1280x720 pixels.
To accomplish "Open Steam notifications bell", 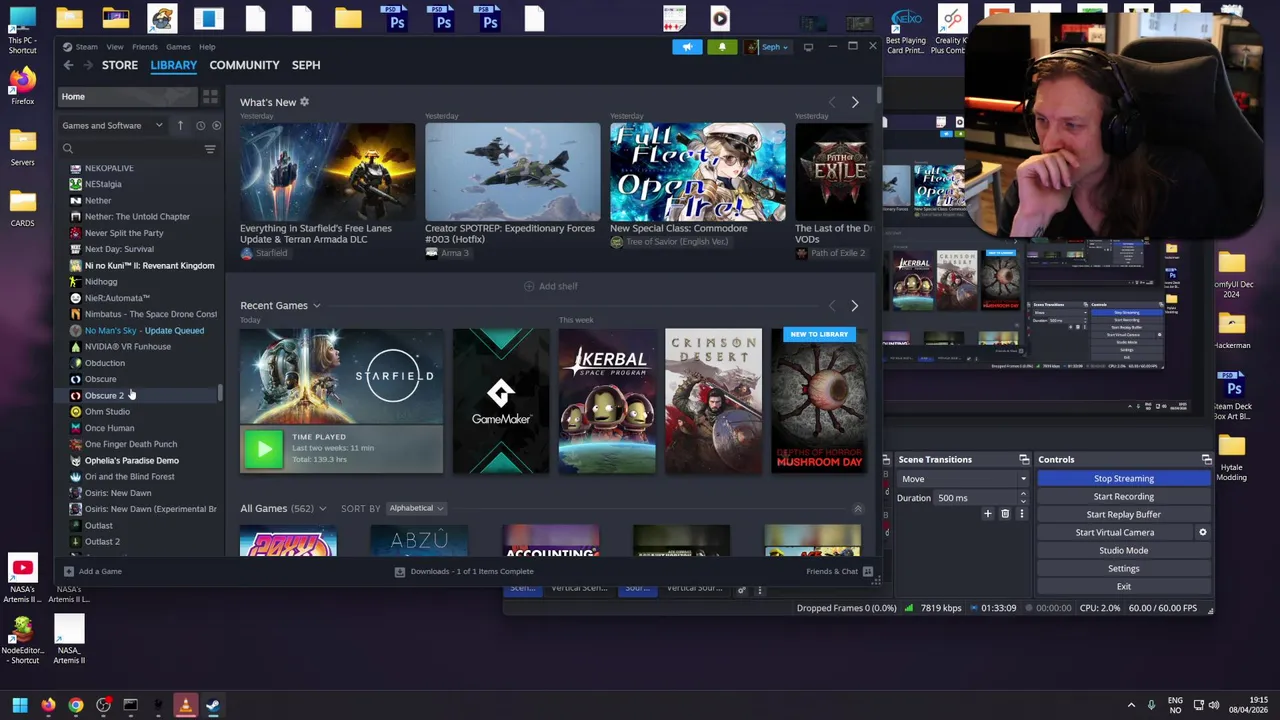I will pos(722,47).
